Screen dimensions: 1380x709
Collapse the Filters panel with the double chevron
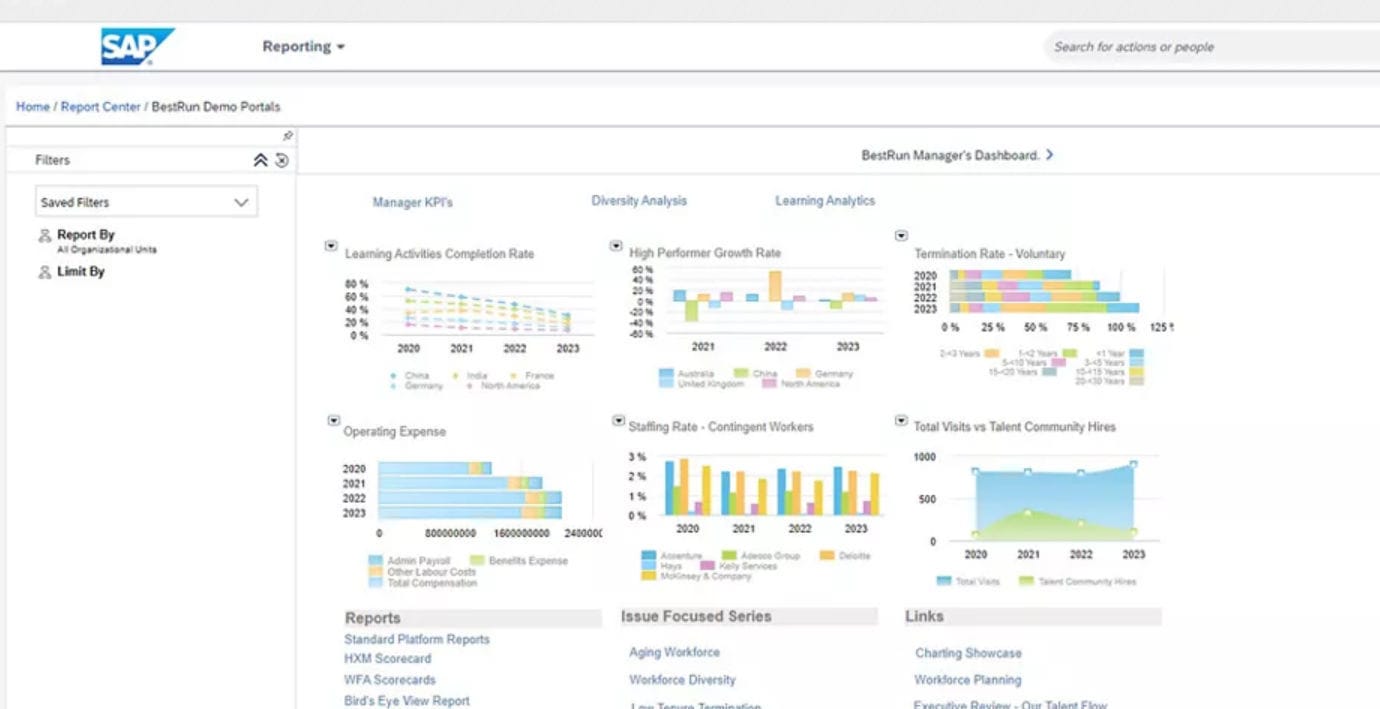tap(261, 158)
